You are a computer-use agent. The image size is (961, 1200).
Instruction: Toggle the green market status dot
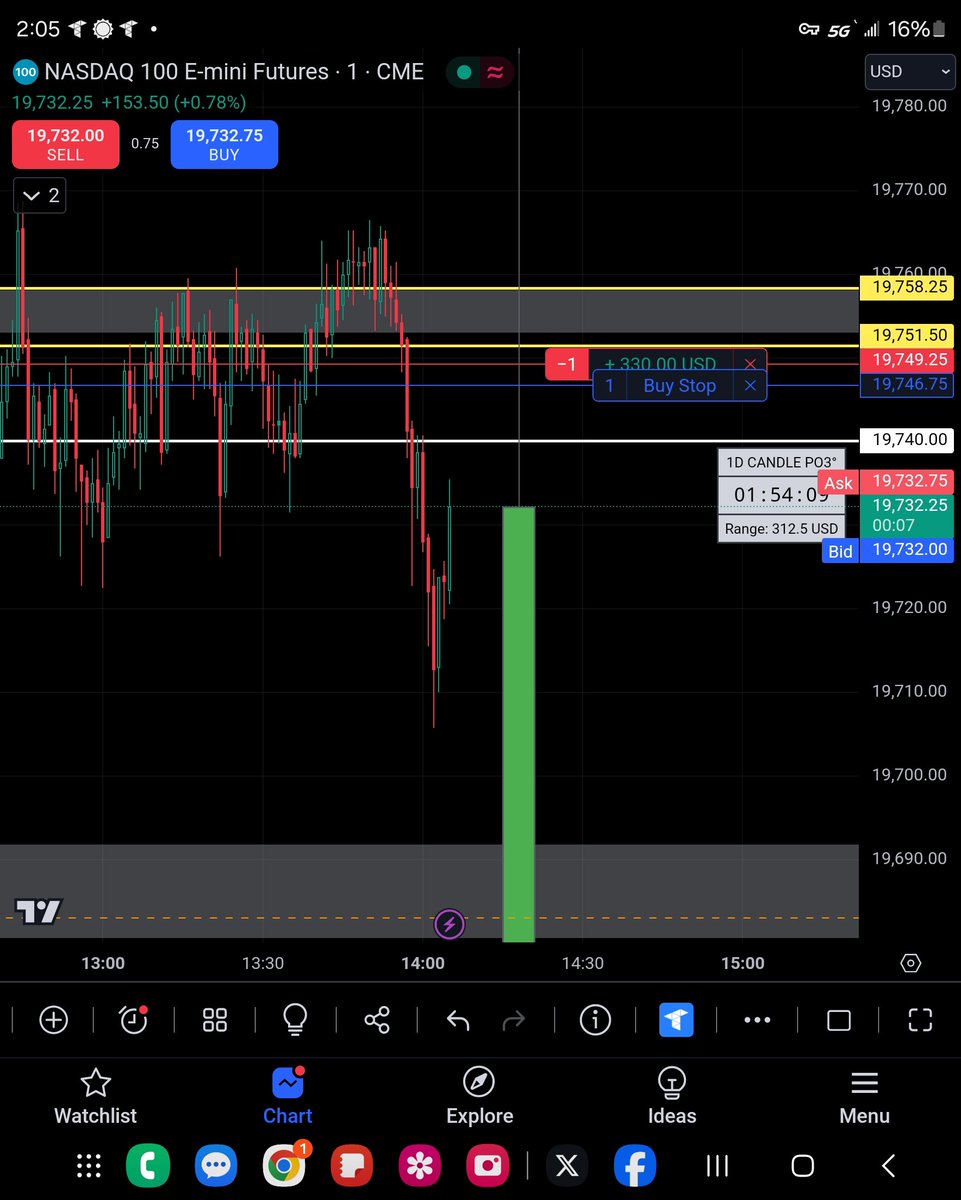point(463,72)
